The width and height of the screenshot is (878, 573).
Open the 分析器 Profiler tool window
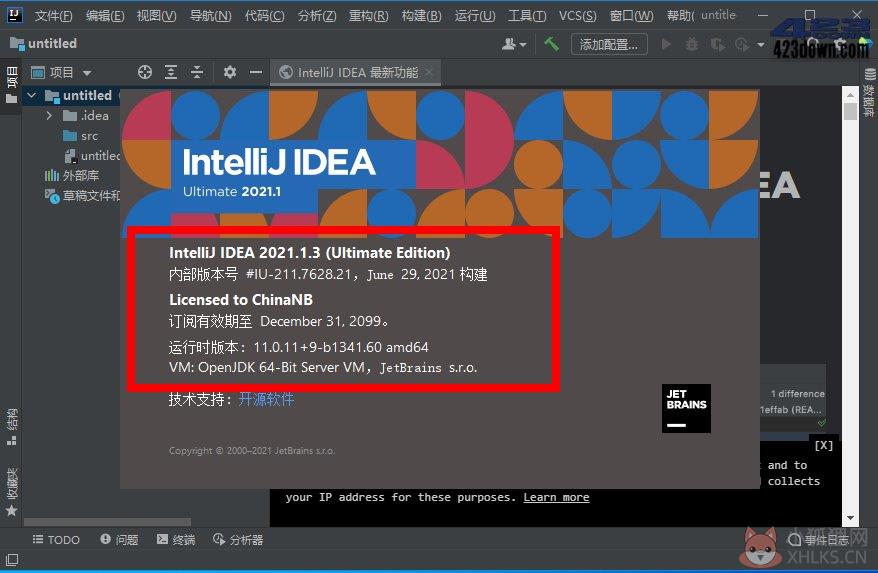(x=238, y=539)
